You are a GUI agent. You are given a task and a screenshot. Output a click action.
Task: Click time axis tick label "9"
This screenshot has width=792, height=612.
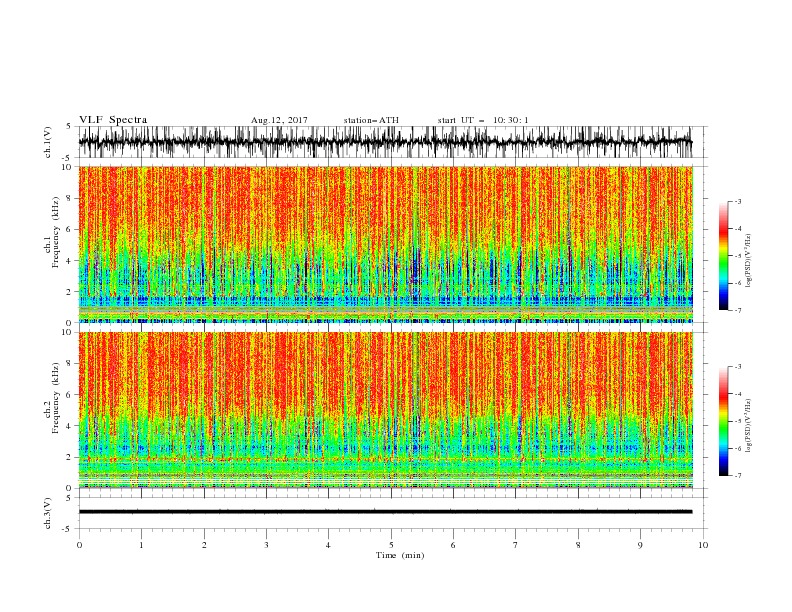(x=640, y=545)
